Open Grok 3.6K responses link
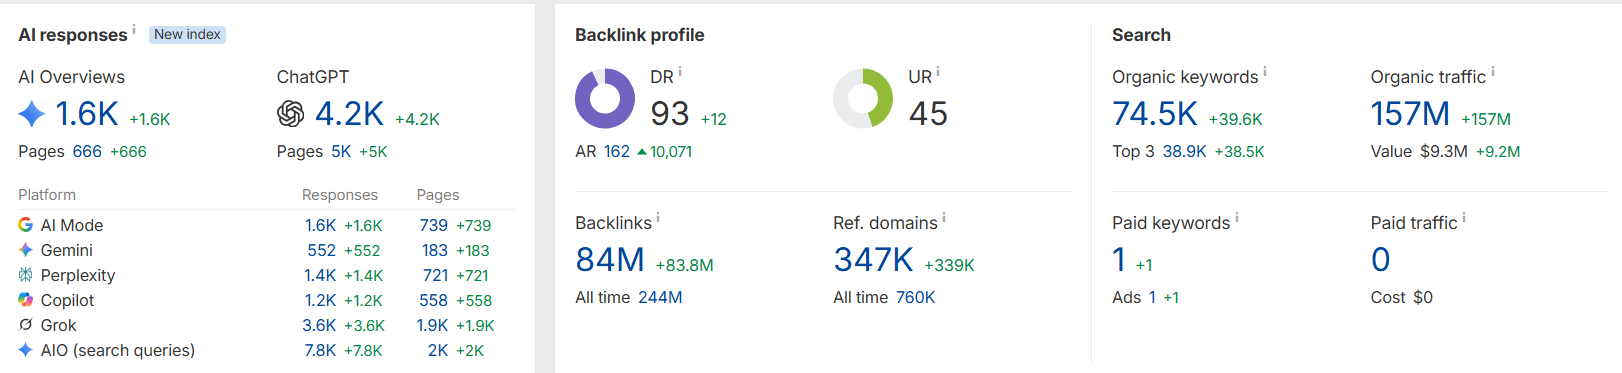 [x=319, y=325]
